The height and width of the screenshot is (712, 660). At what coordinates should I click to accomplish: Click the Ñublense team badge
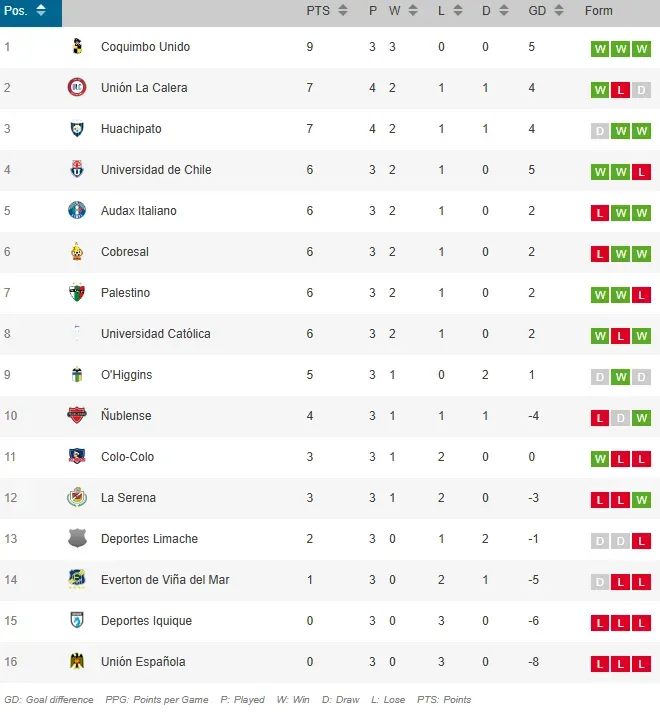tap(77, 416)
